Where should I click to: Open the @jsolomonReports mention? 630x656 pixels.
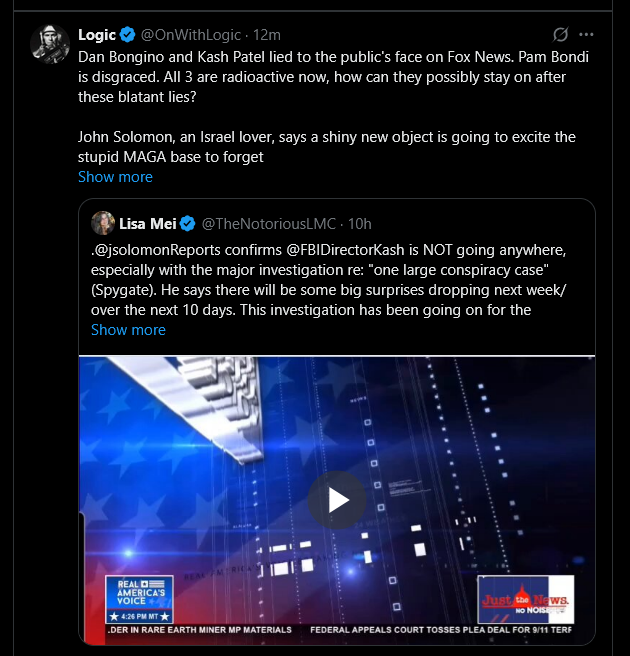(x=157, y=250)
